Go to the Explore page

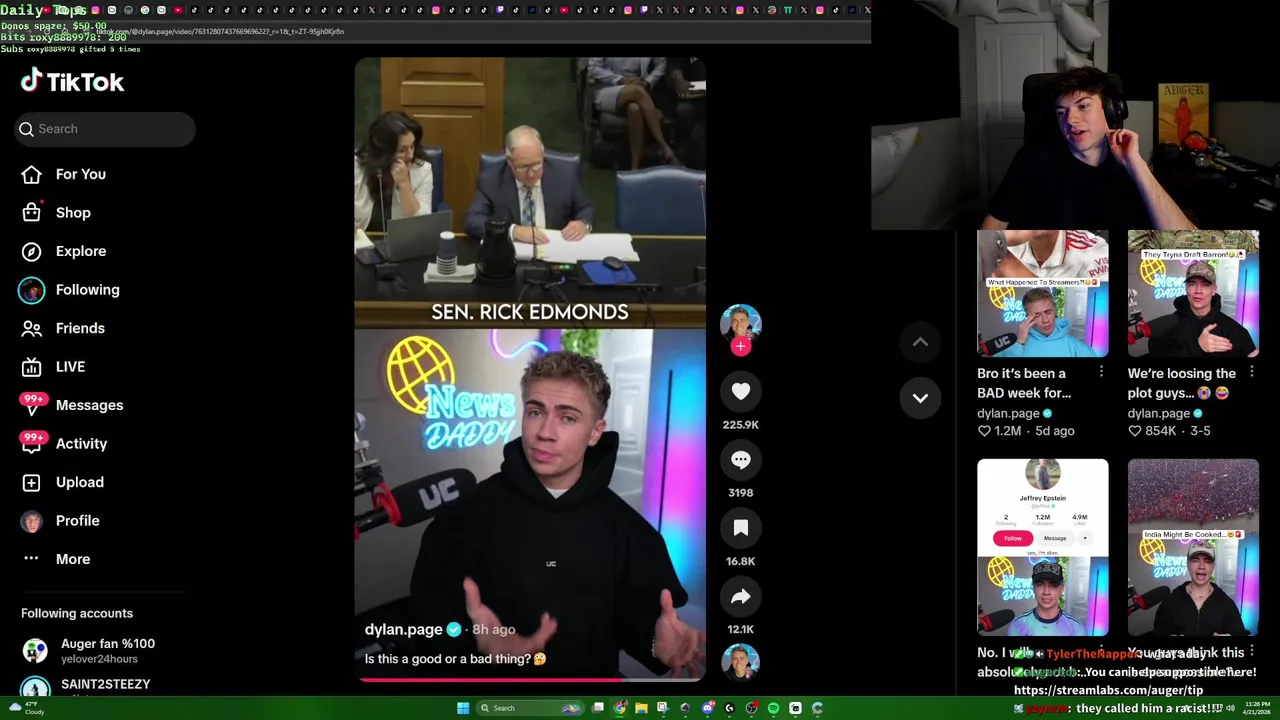(80, 251)
